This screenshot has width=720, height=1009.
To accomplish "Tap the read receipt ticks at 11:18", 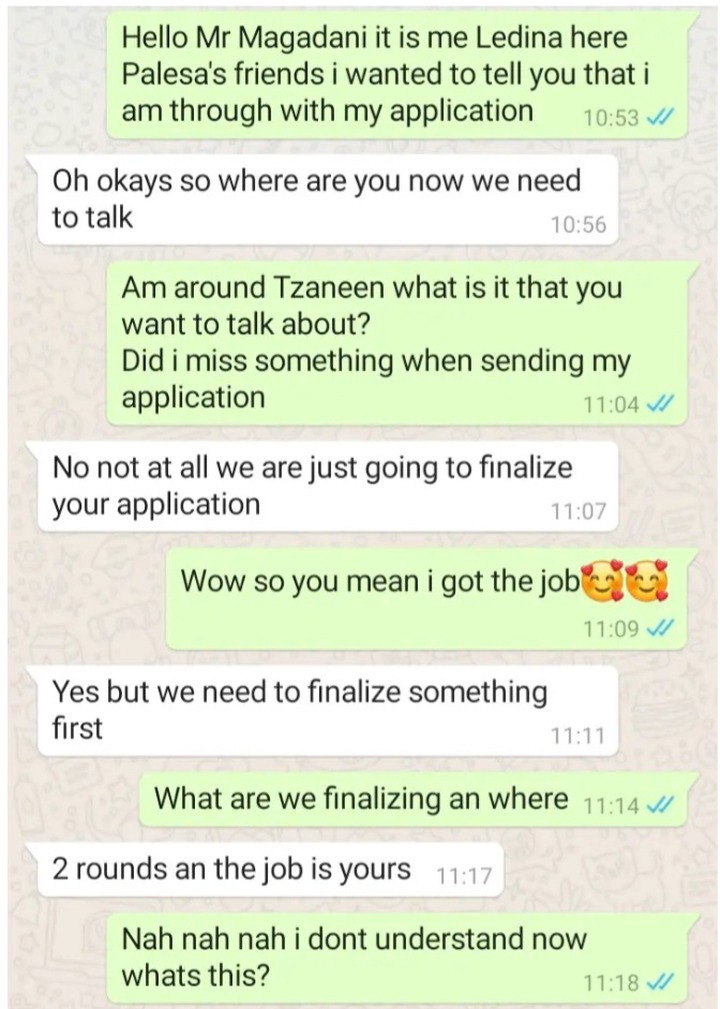I will (x=660, y=982).
